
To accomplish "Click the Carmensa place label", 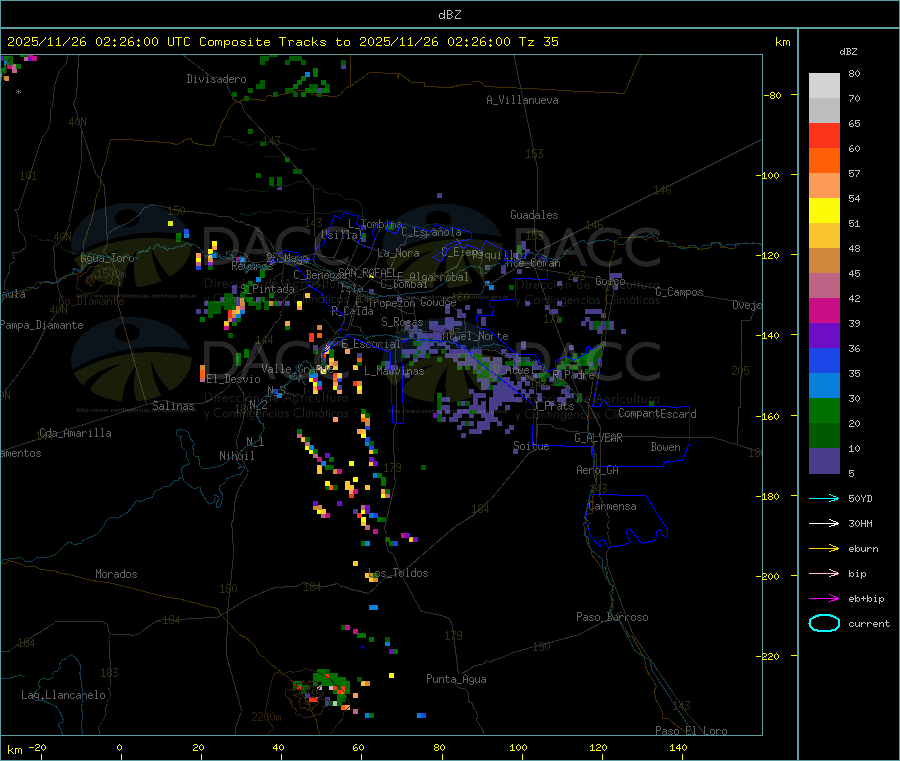I will click(612, 506).
